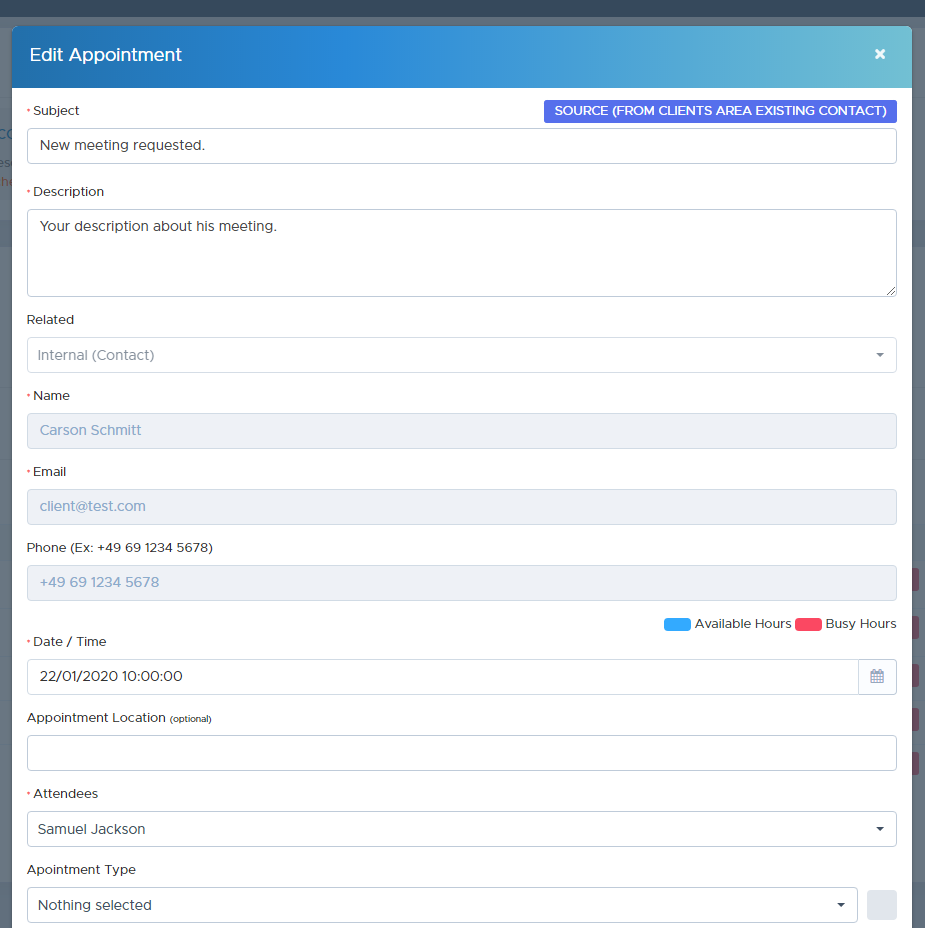Click the blue Available Hours swatch
Viewport: 925px width, 928px height.
pos(677,624)
